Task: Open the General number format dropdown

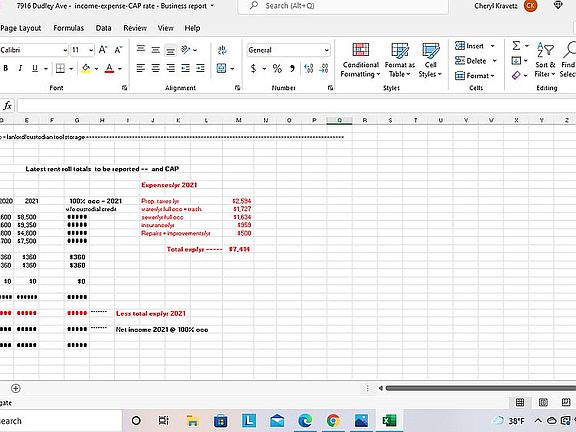Action: point(326,50)
